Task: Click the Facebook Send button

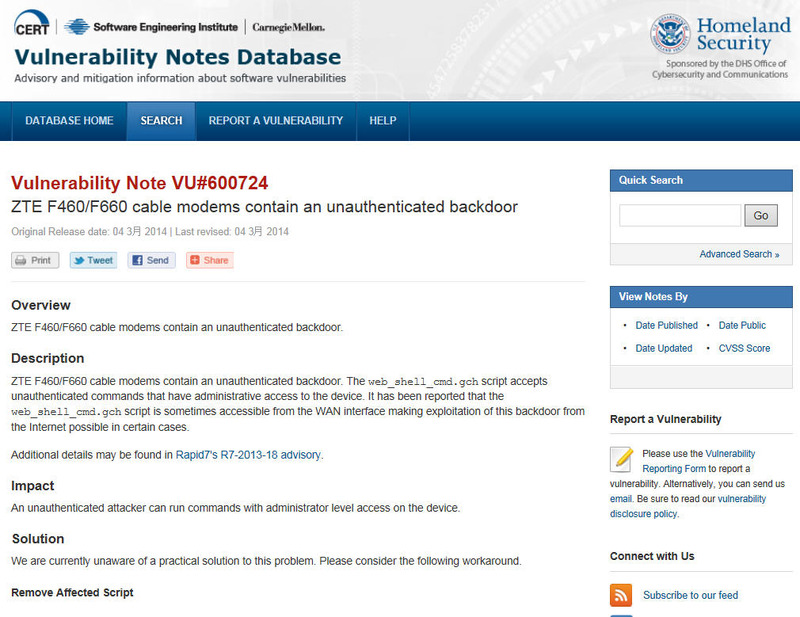Action: click(151, 260)
